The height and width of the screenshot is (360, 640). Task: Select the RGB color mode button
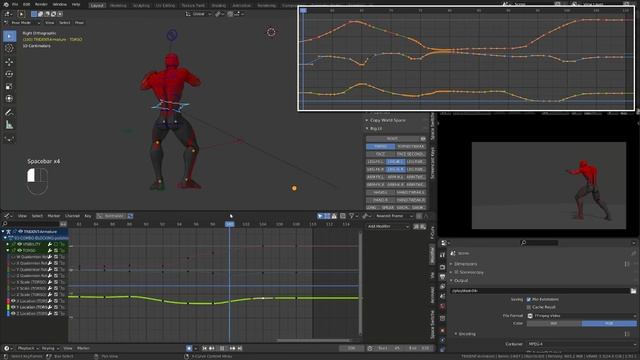point(609,323)
